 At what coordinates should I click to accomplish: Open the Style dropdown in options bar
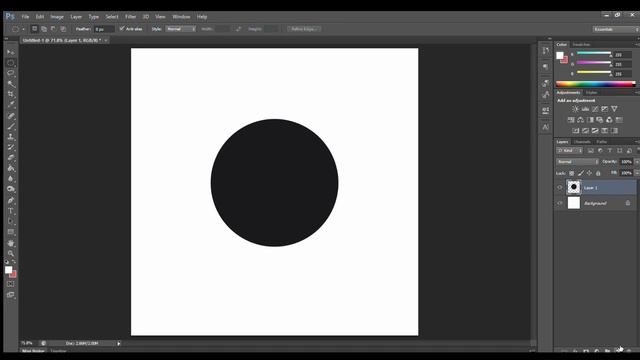pos(181,29)
